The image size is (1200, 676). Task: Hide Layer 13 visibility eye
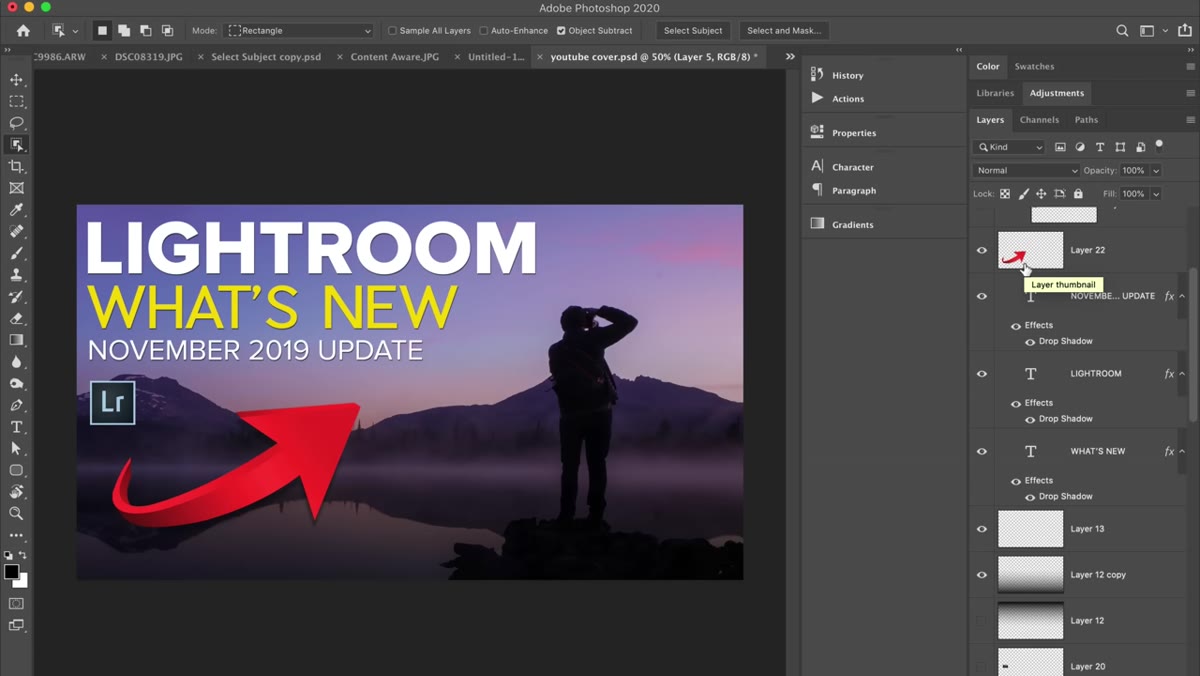981,529
